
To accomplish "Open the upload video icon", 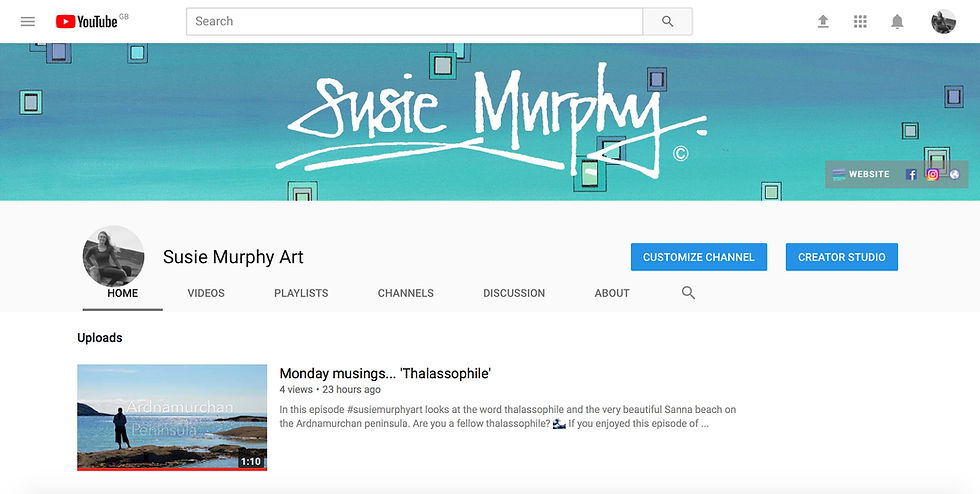I will click(823, 21).
